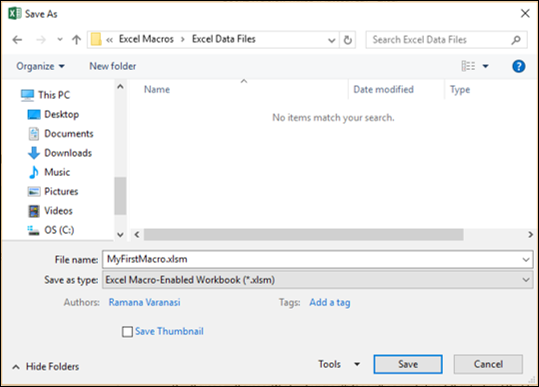
Task: Open the Organize menu
Action: [x=40, y=66]
